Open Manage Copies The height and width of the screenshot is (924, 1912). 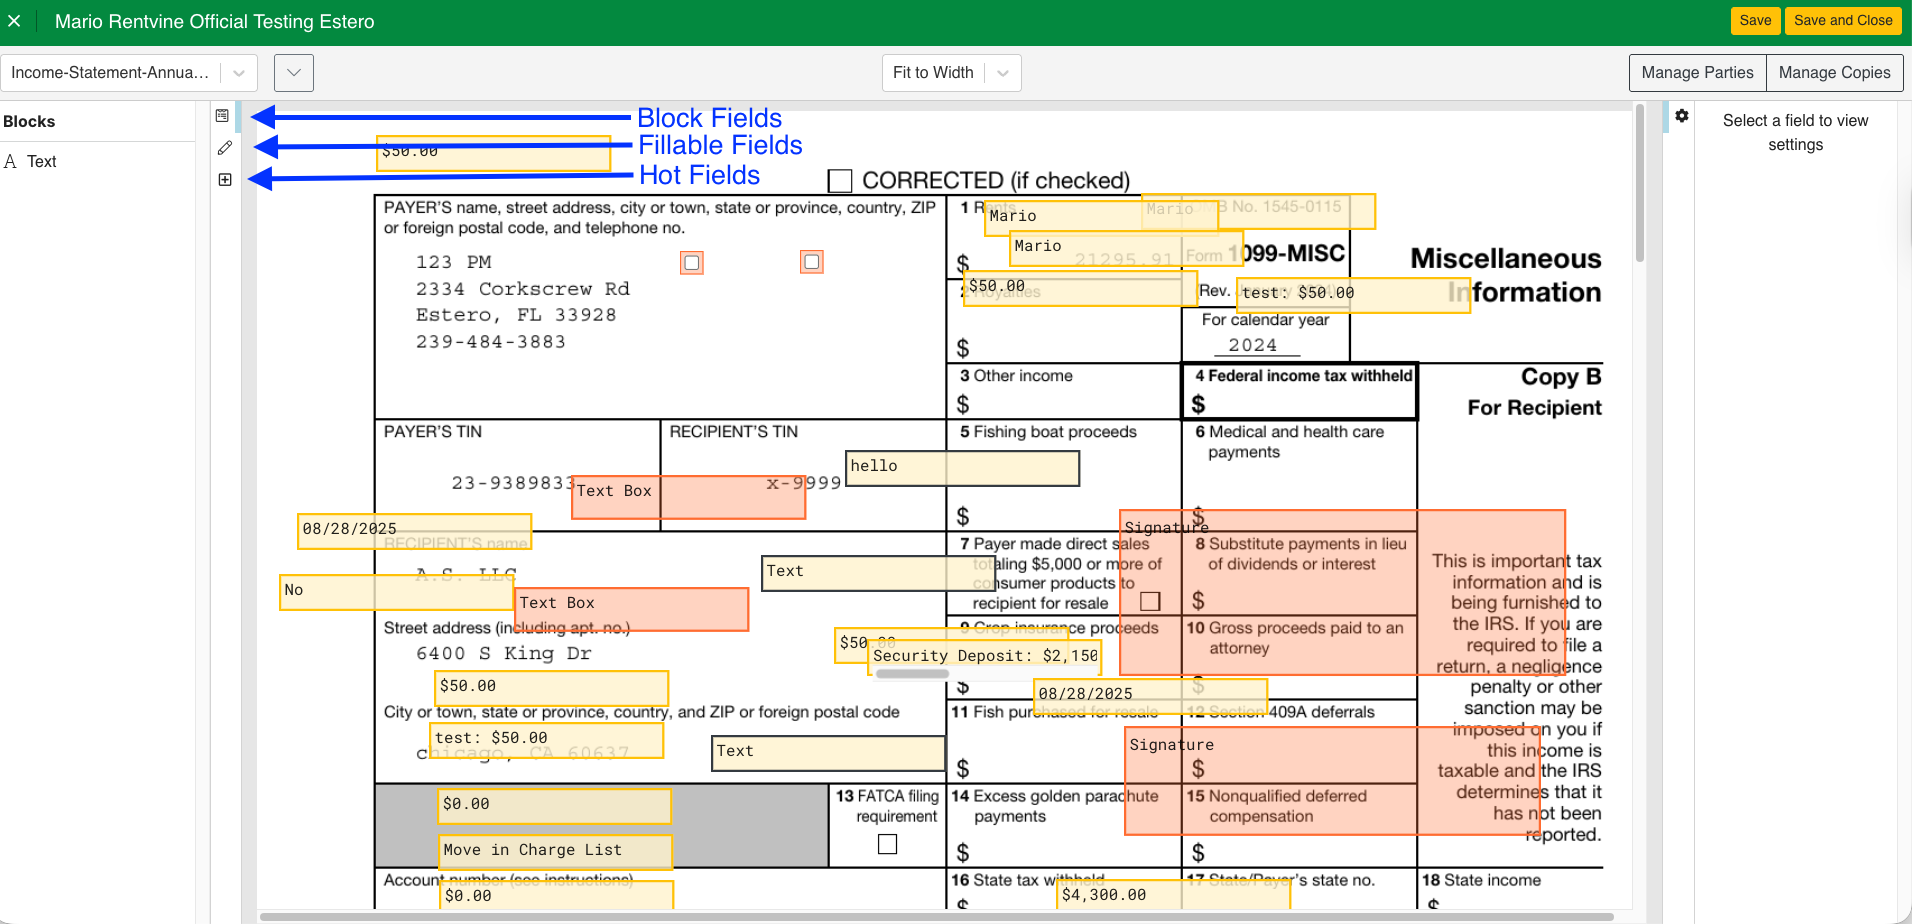pyautogui.click(x=1834, y=73)
